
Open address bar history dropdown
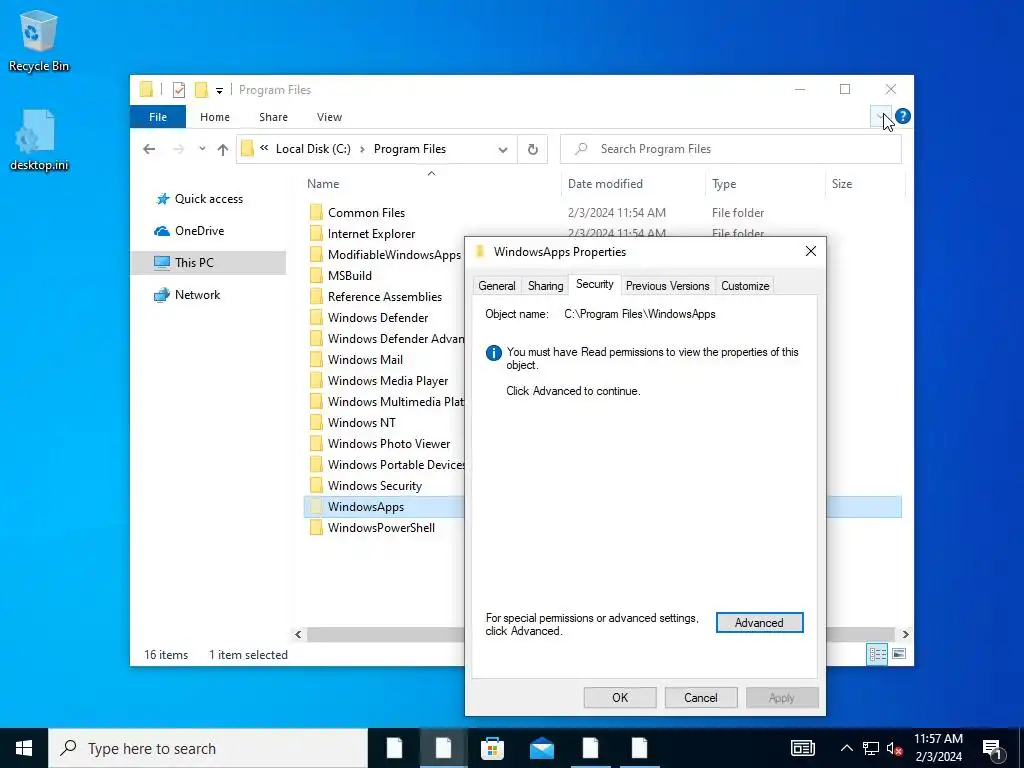[x=503, y=150]
